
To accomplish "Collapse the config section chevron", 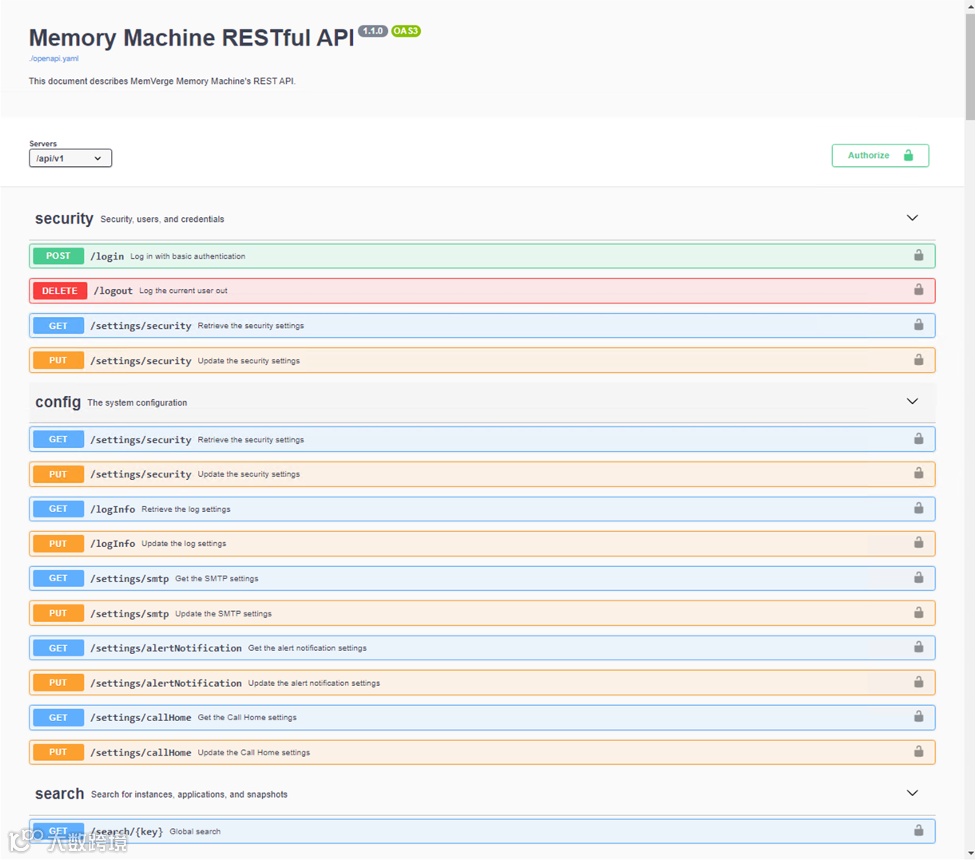I will [x=912, y=401].
